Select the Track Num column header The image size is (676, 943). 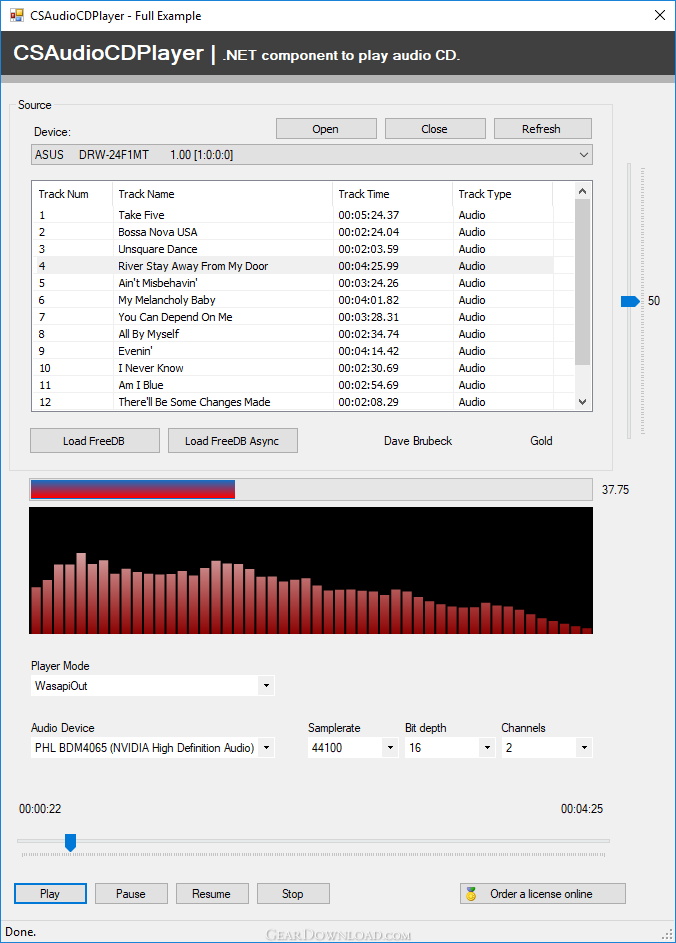[x=72, y=194]
